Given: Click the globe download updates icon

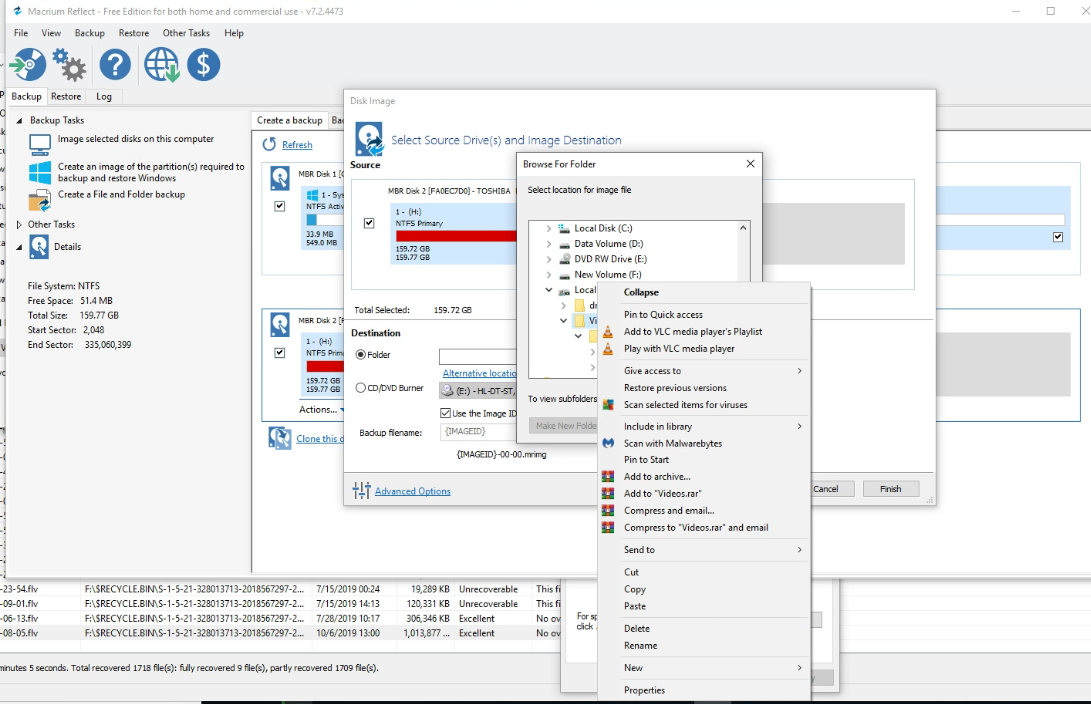Looking at the screenshot, I should click(x=161, y=65).
